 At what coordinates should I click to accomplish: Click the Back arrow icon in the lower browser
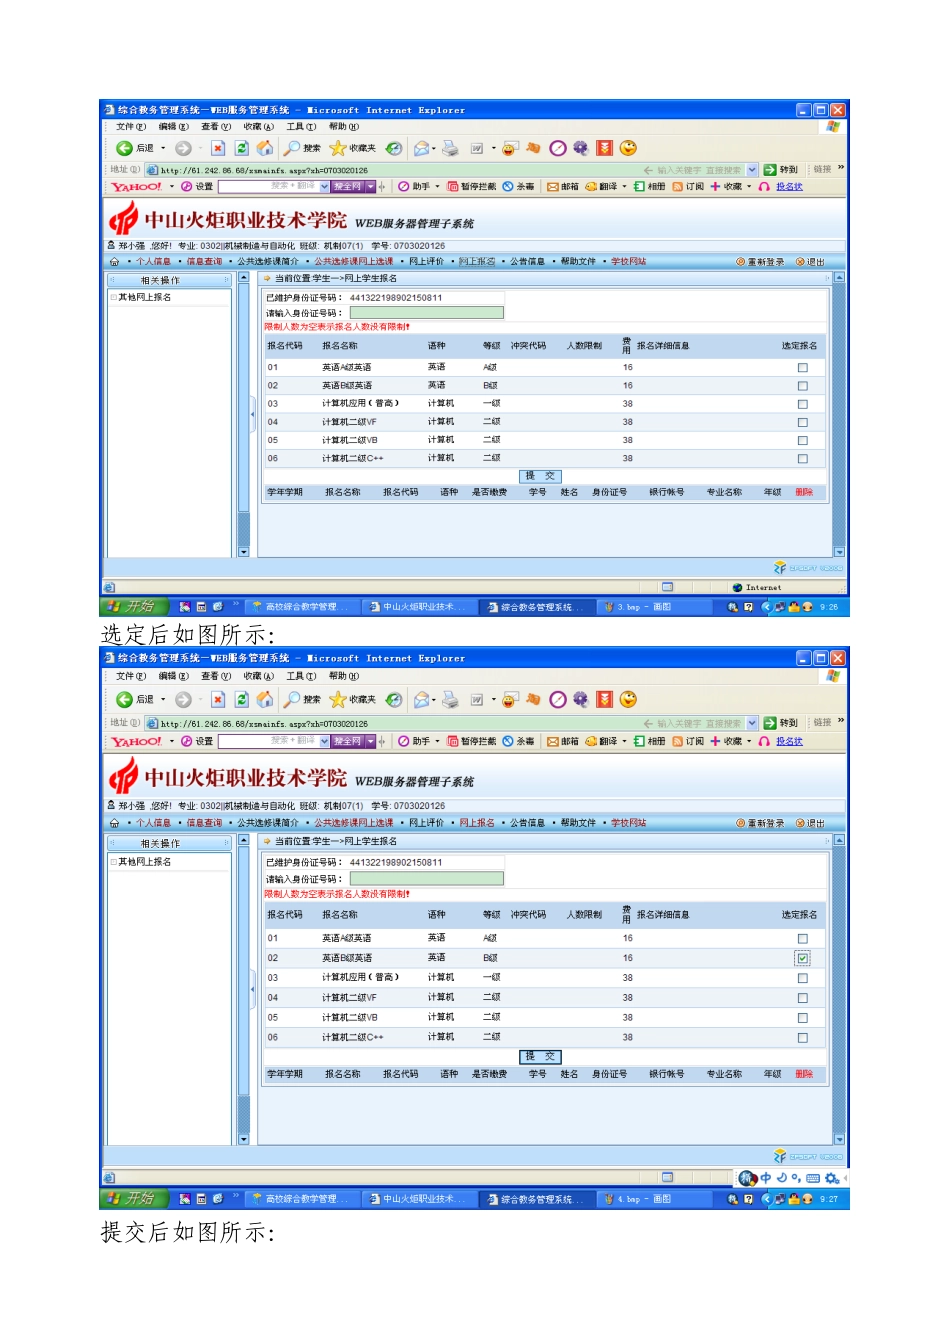click(x=124, y=699)
